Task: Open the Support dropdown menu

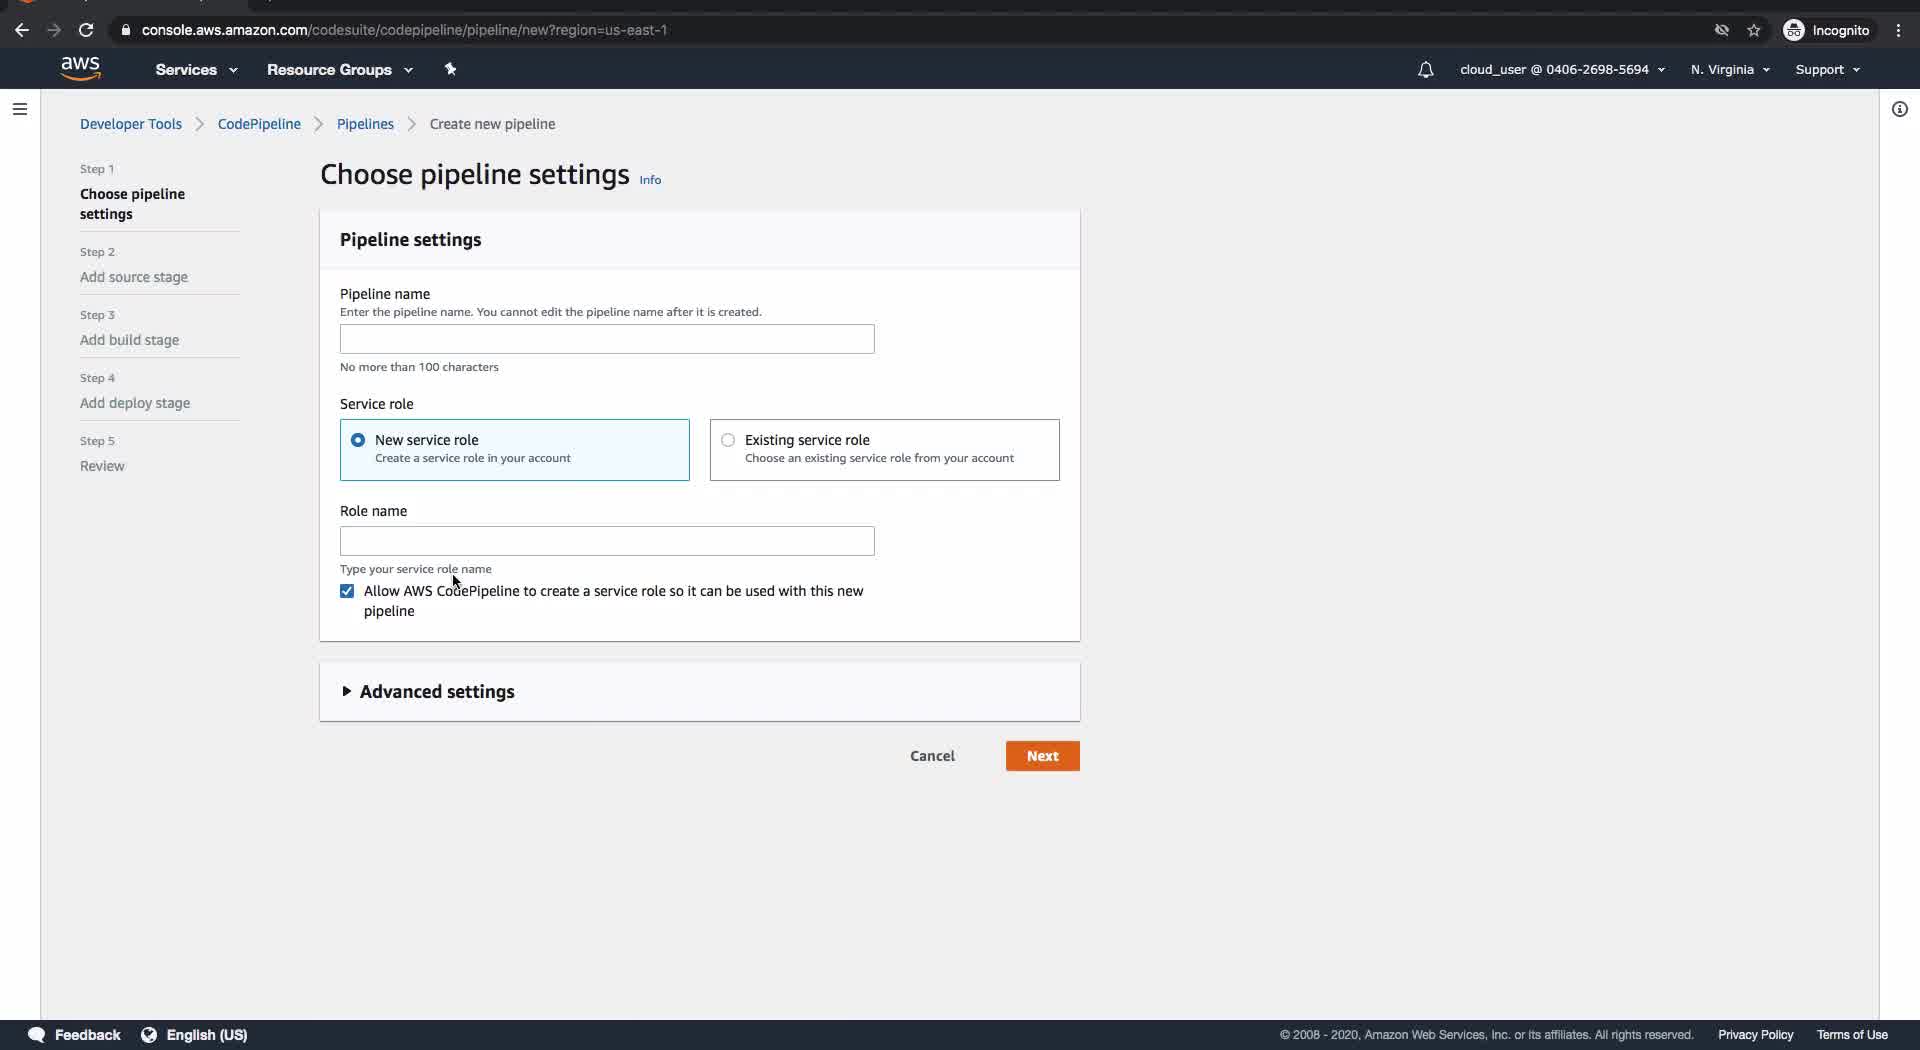Action: click(x=1827, y=69)
